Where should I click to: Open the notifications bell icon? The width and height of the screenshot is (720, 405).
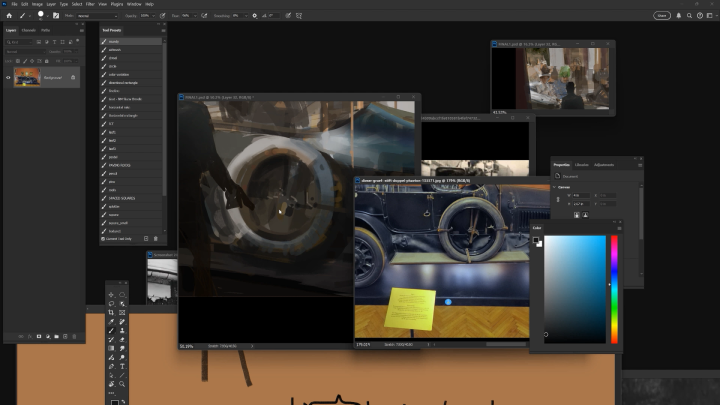679,16
